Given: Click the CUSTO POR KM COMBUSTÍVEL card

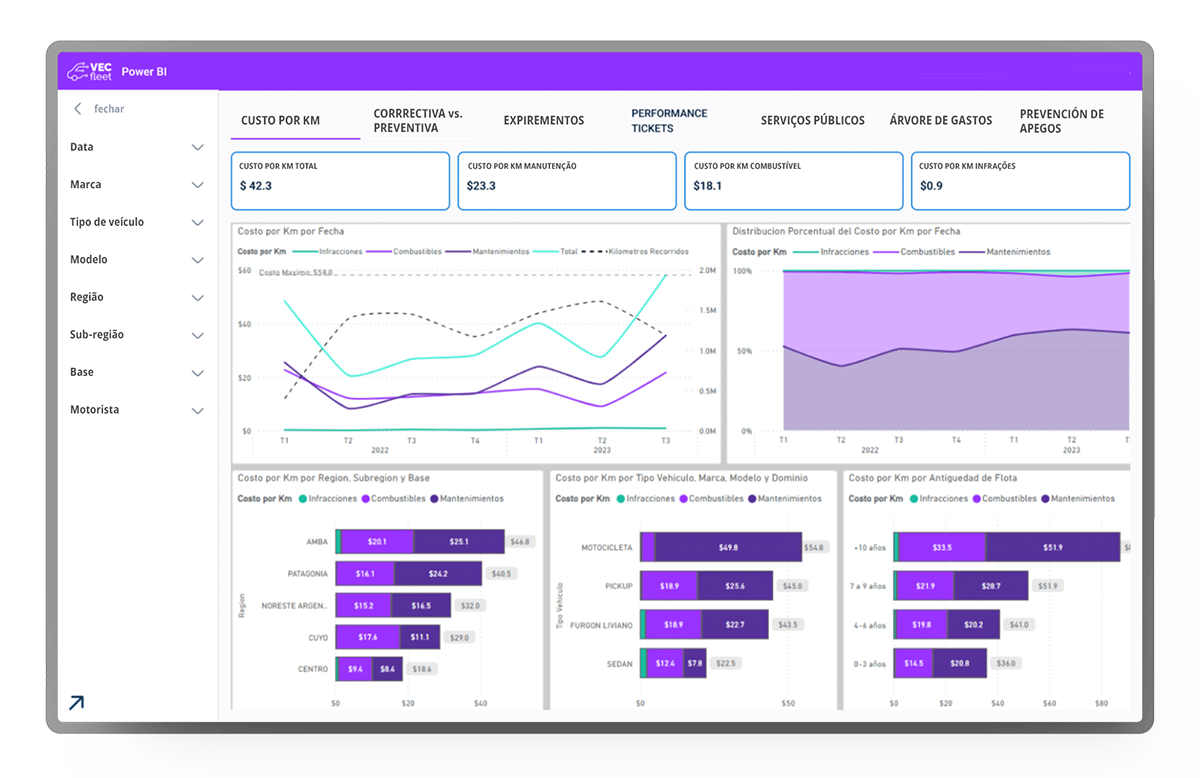Looking at the screenshot, I should pos(792,181).
